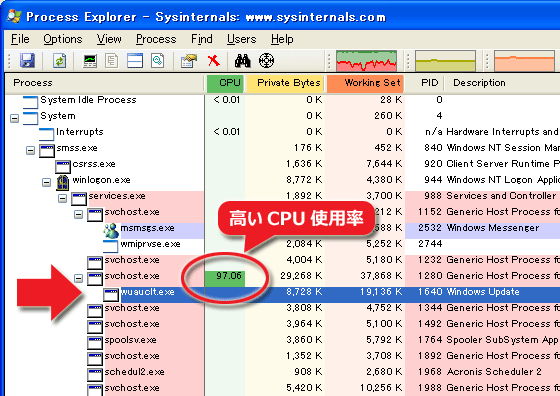
Task: Collapse svchost.exe PID 1280 tree node
Action: coord(79,278)
